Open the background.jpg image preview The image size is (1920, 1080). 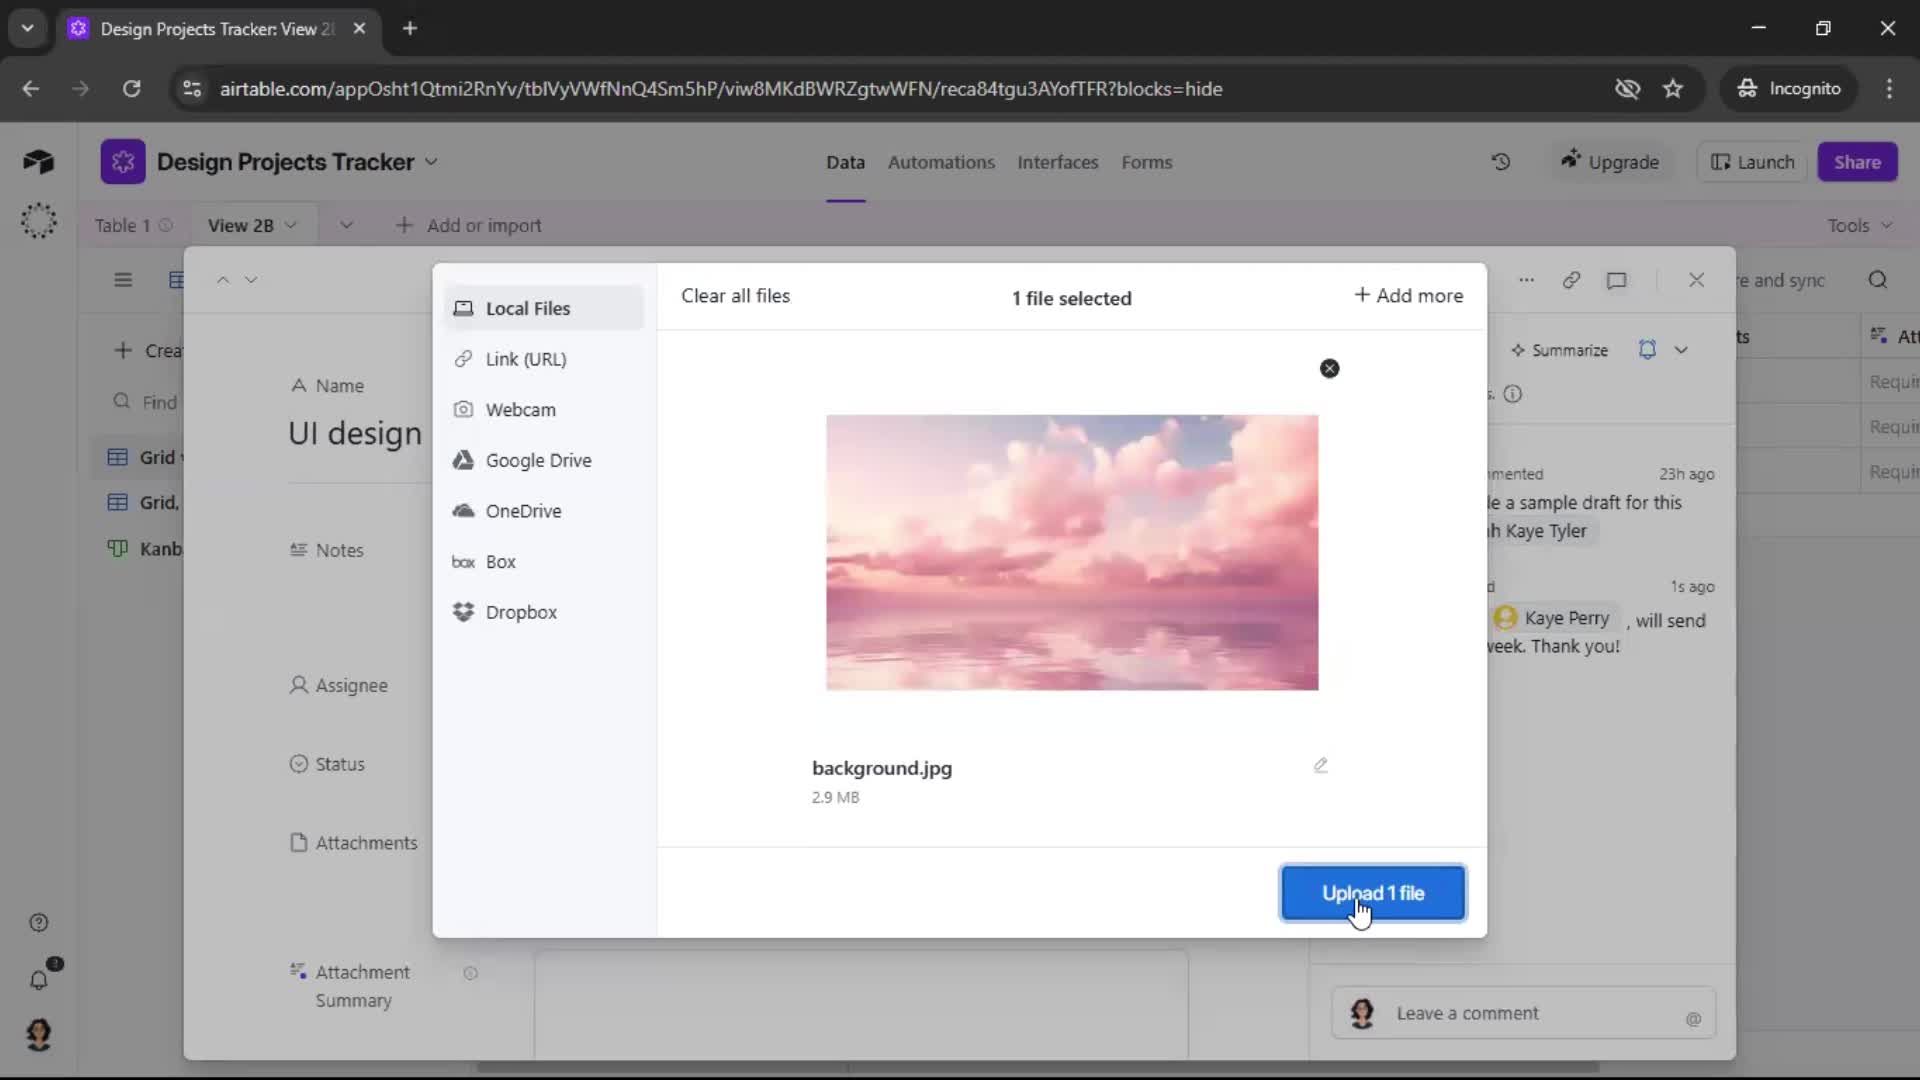pyautogui.click(x=1072, y=552)
